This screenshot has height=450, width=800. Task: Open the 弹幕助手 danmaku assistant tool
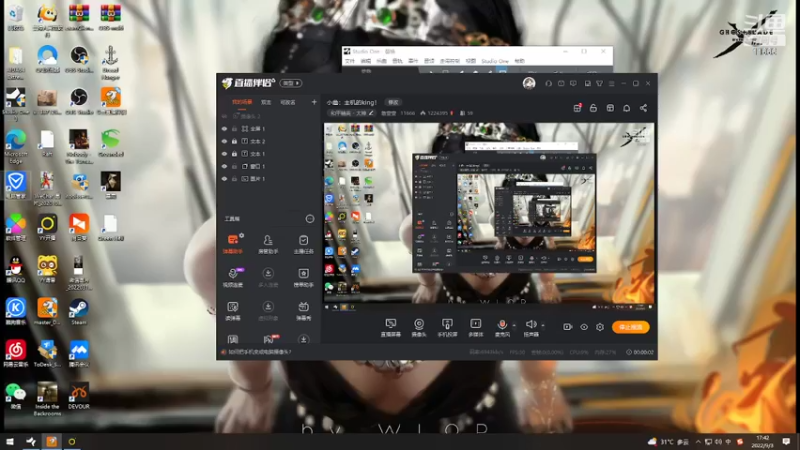[x=233, y=244]
